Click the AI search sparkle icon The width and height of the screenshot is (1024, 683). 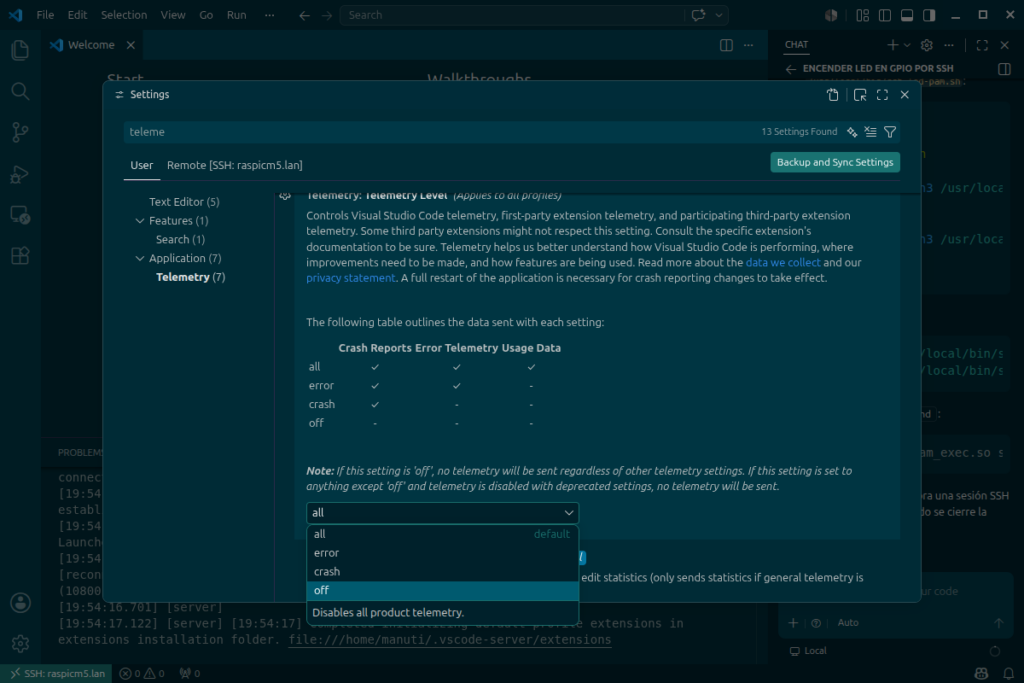(852, 132)
